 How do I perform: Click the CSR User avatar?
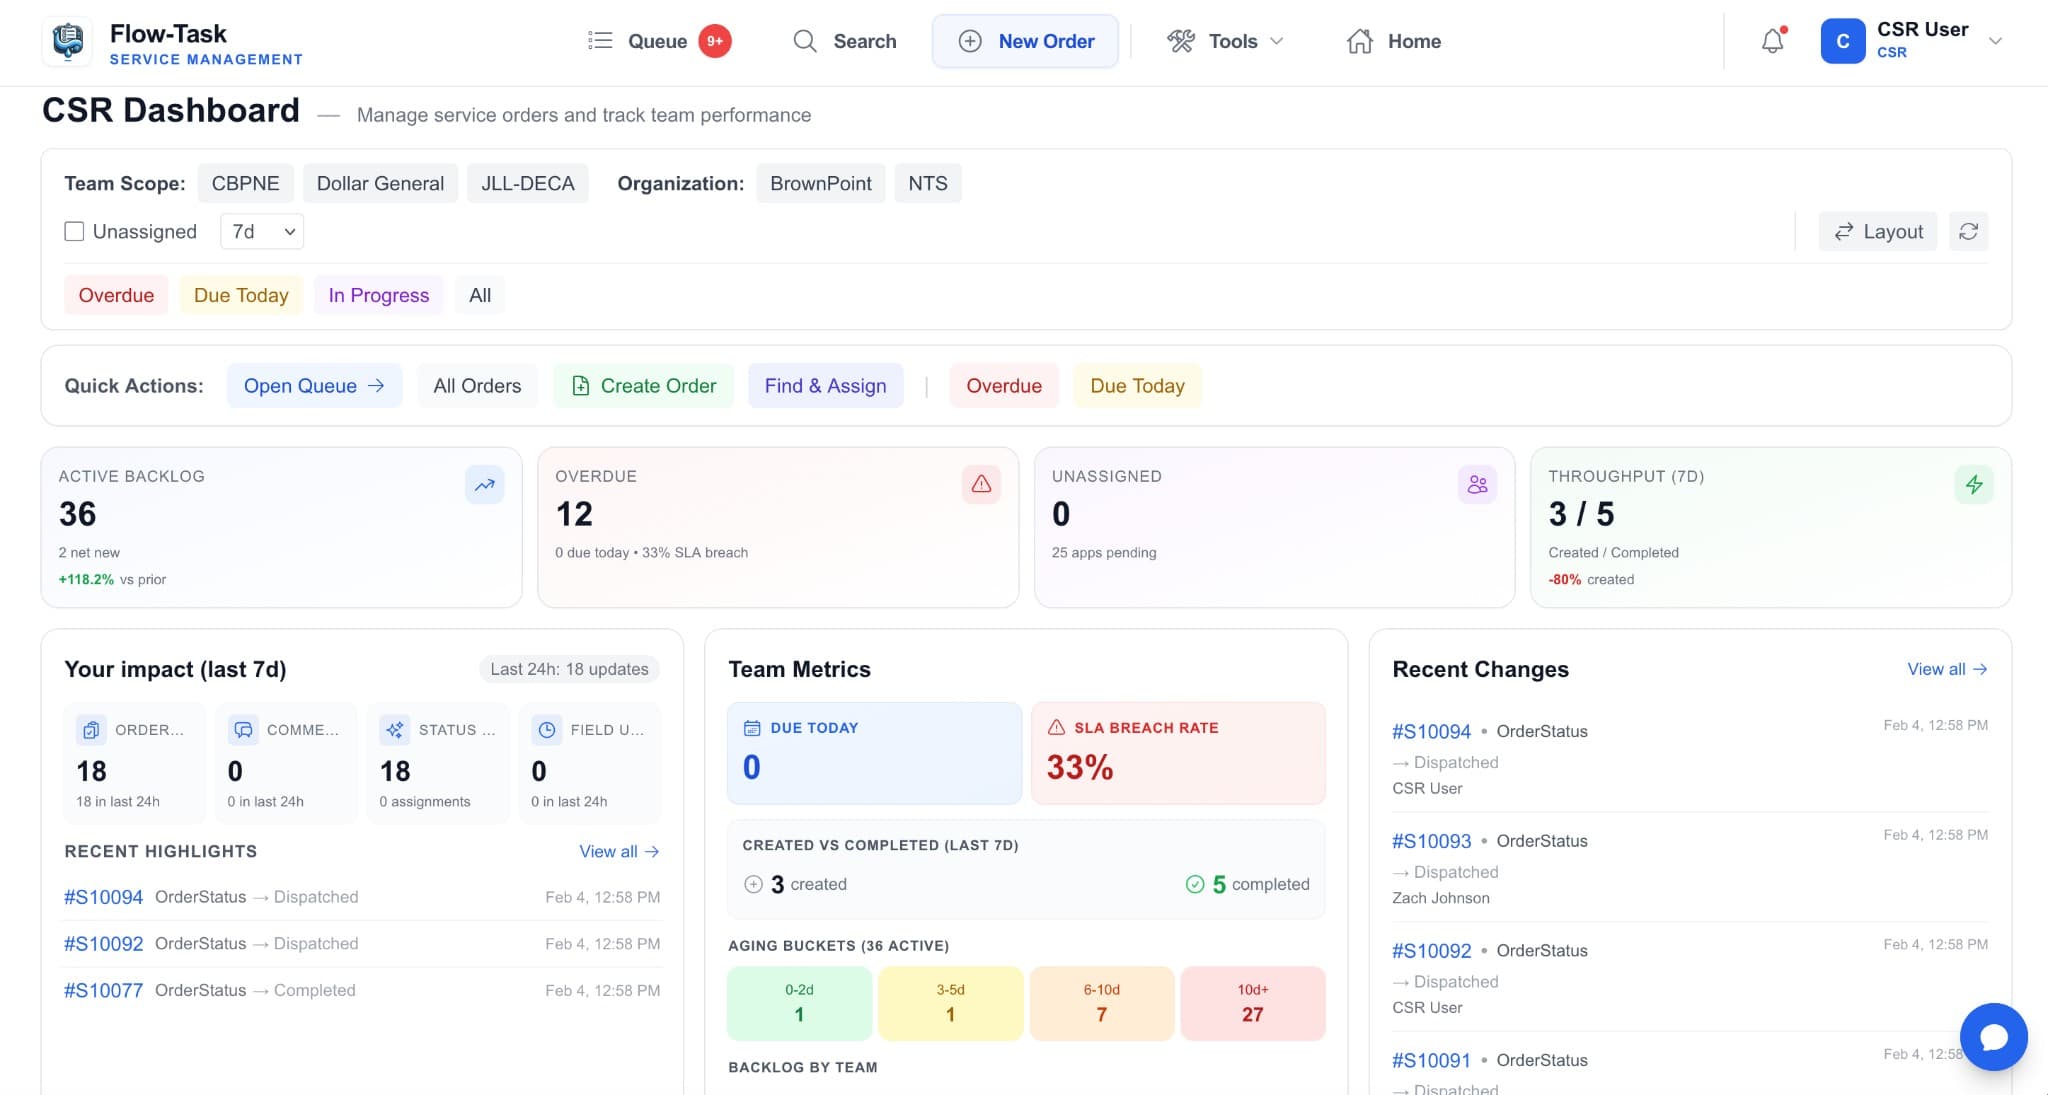point(1843,41)
